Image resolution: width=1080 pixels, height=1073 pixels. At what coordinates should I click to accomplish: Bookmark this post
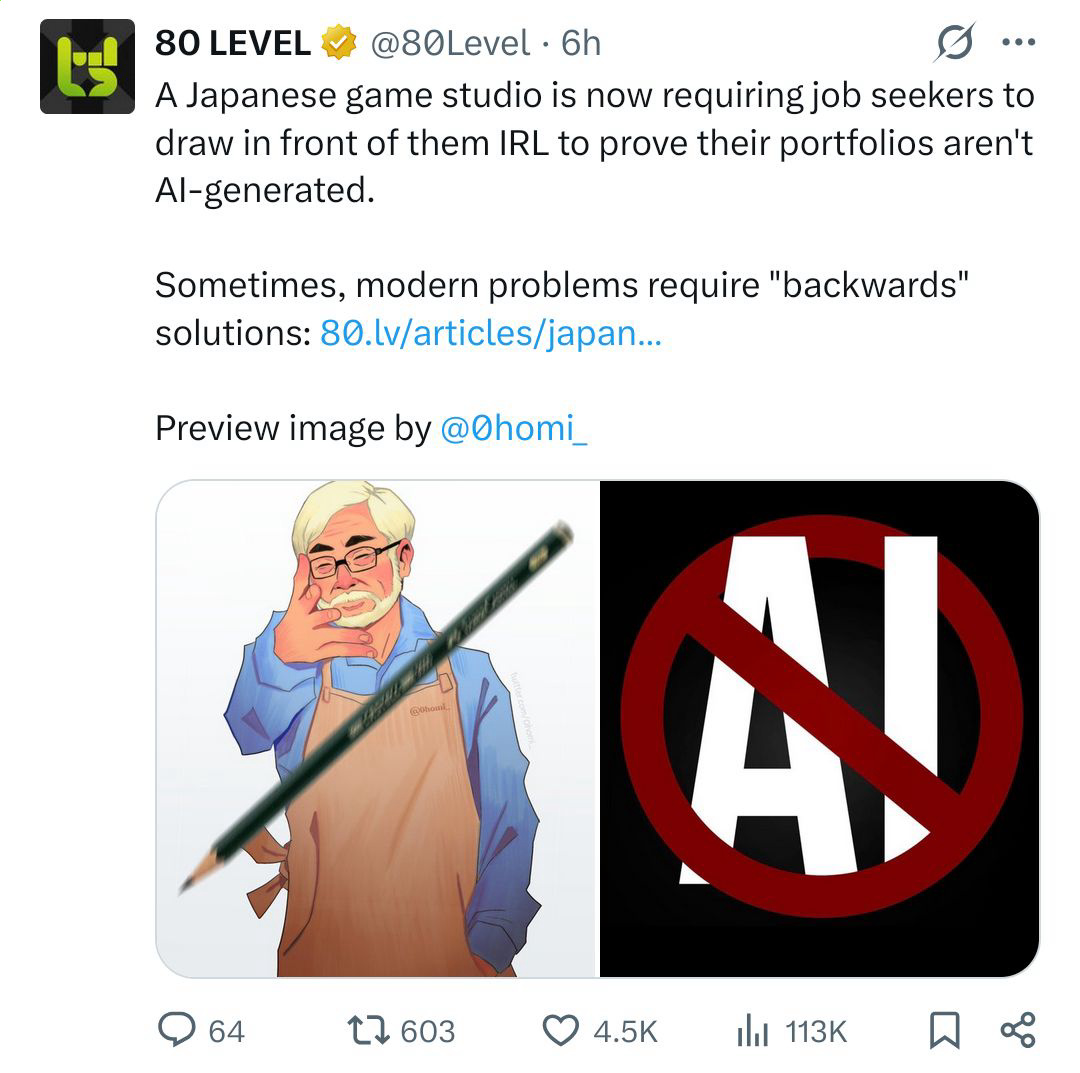pyautogui.click(x=944, y=1030)
